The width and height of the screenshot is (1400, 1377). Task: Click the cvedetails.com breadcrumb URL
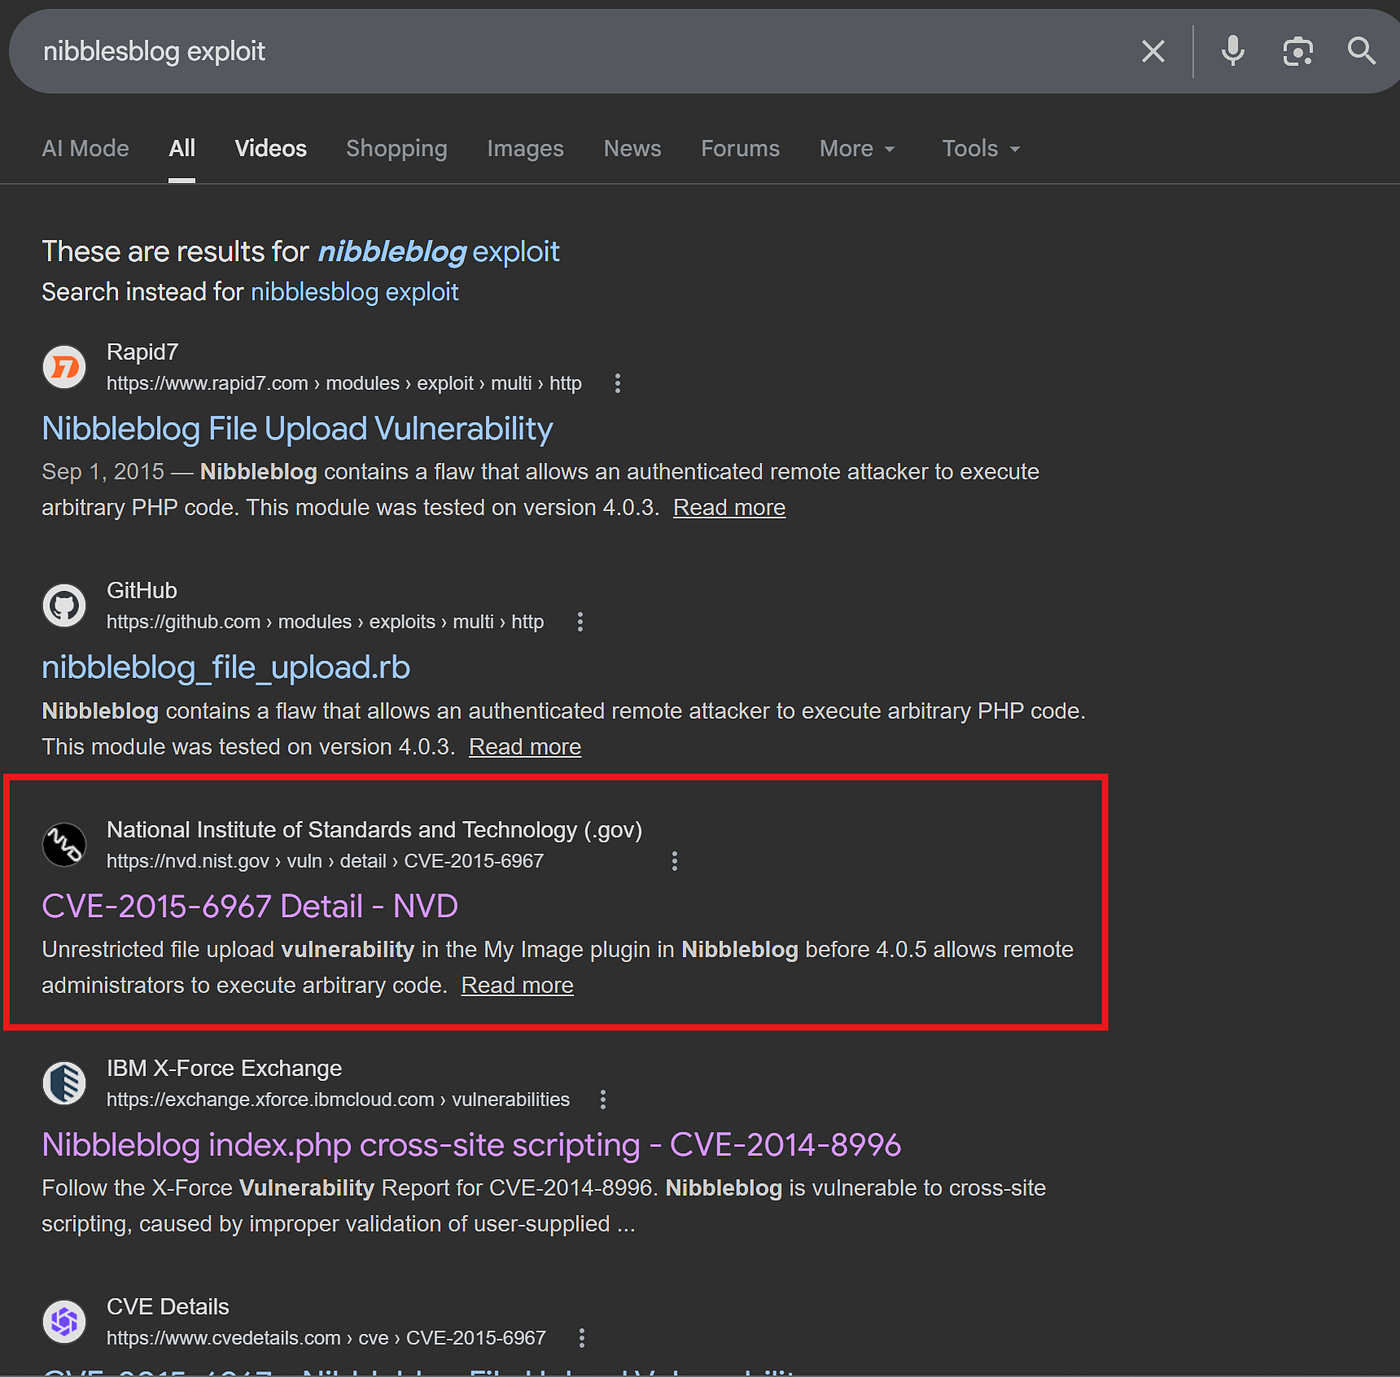326,1338
